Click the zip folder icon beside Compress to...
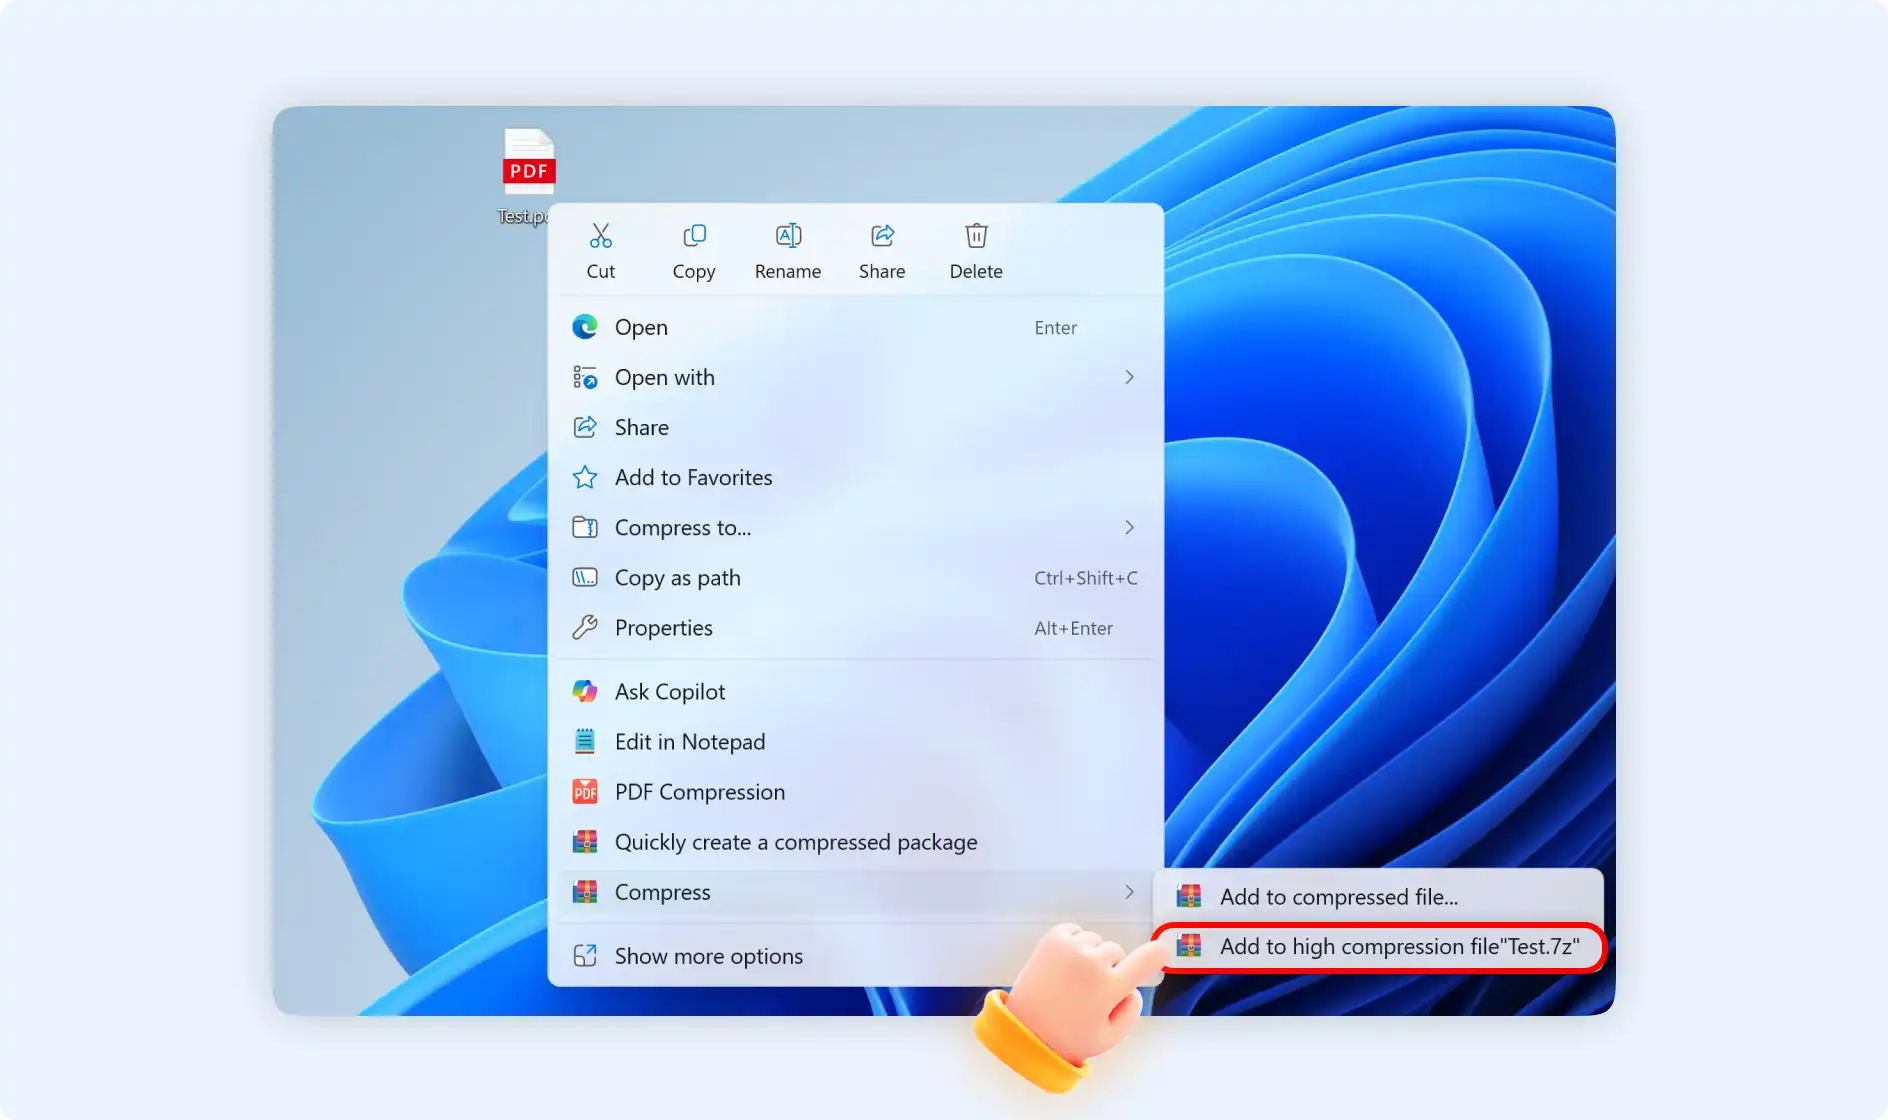 point(585,527)
